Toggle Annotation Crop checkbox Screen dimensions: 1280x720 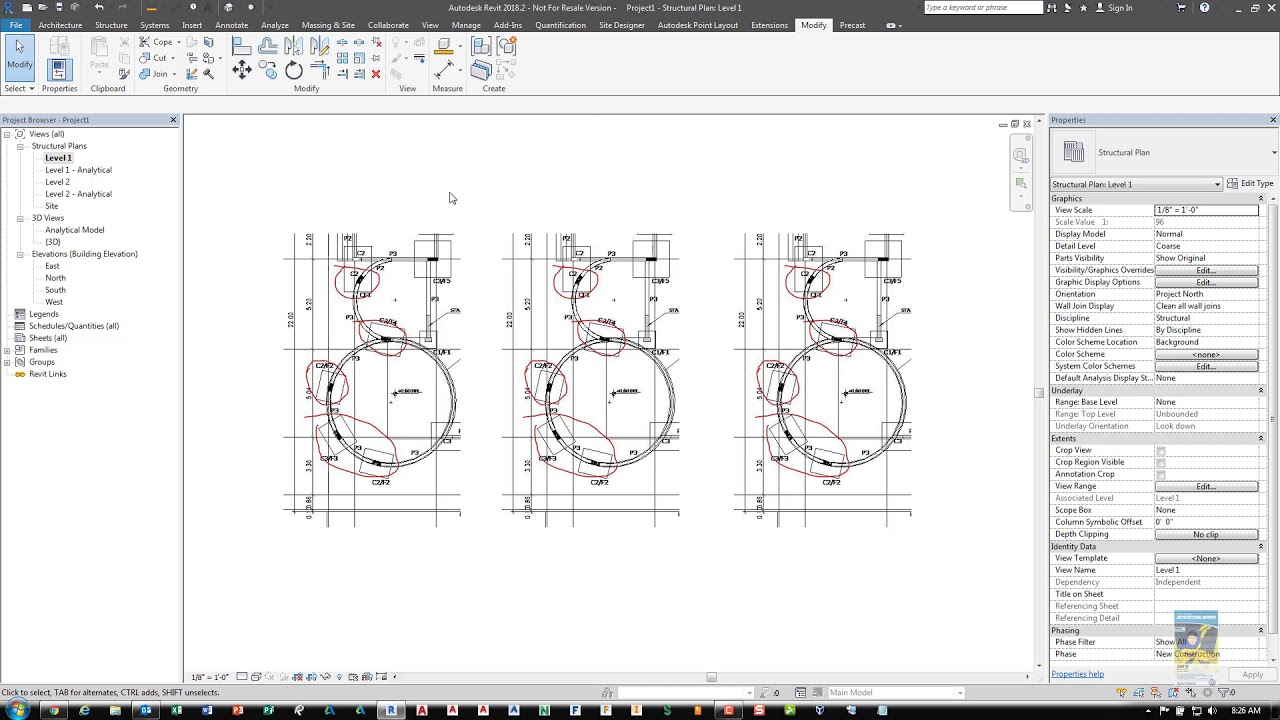(x=1160, y=474)
